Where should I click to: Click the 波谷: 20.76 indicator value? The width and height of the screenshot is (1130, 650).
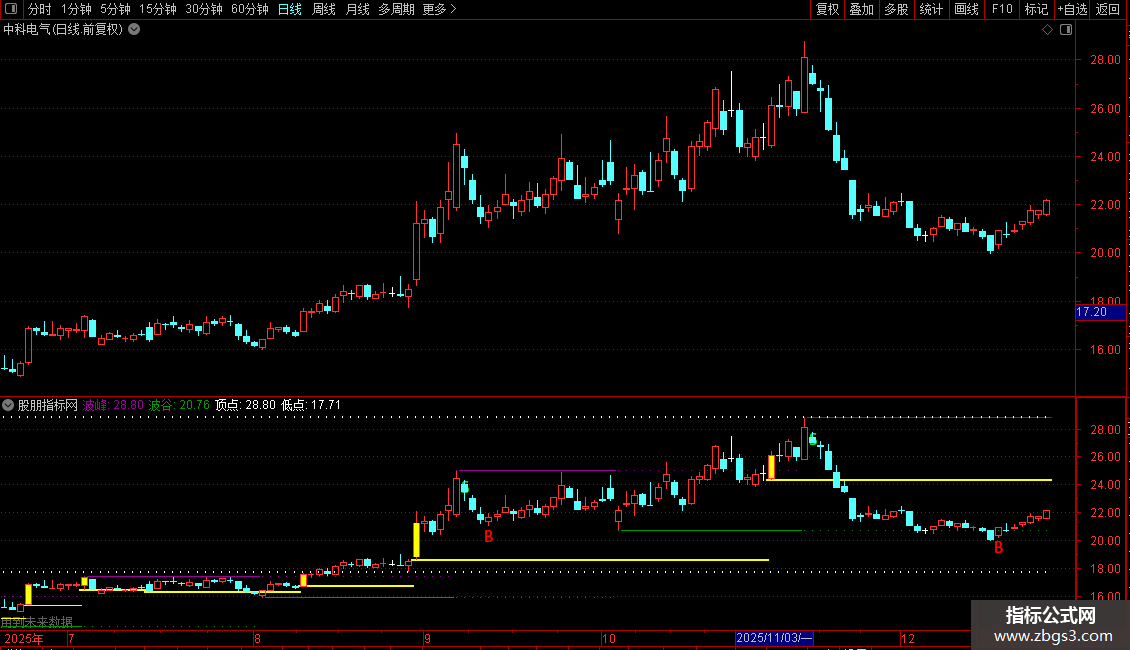click(x=179, y=405)
